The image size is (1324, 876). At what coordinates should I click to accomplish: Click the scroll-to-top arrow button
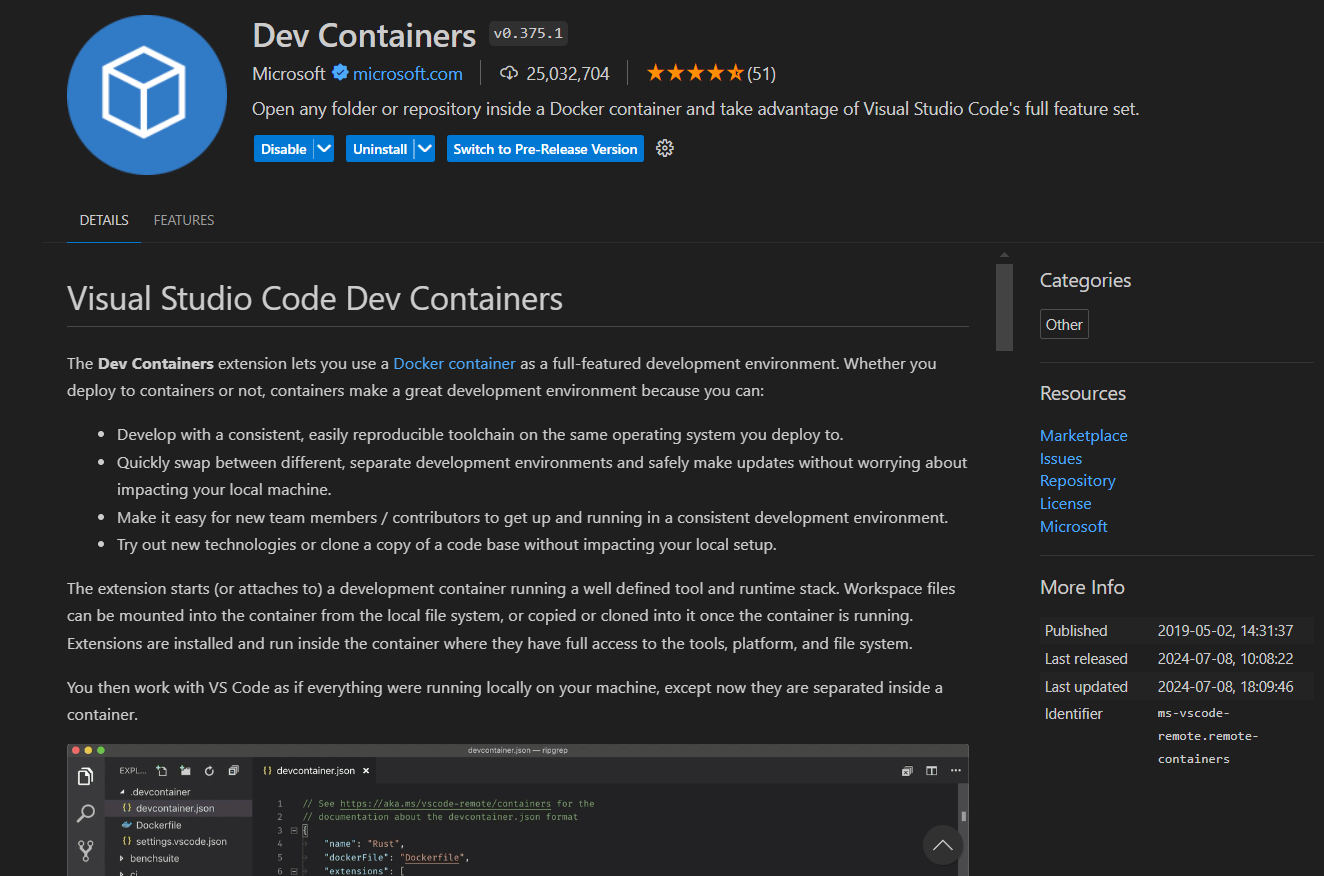[942, 845]
